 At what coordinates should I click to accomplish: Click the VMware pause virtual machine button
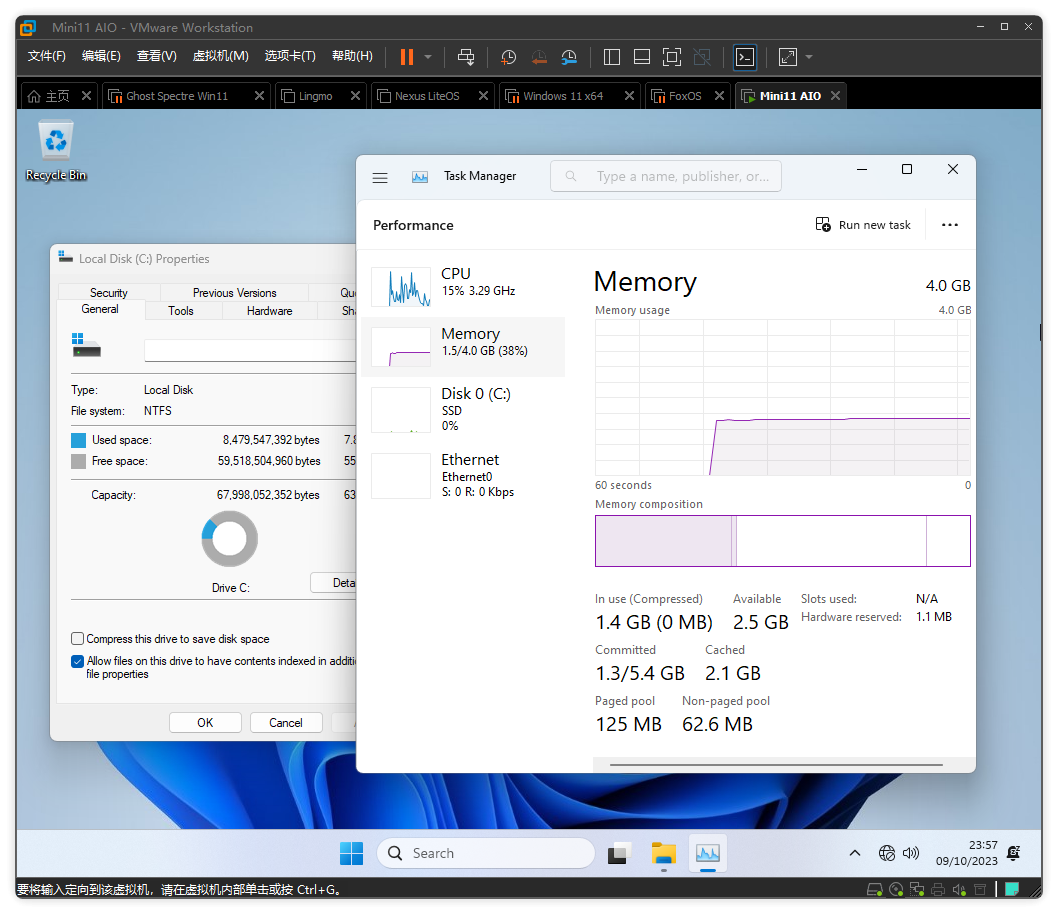click(406, 57)
